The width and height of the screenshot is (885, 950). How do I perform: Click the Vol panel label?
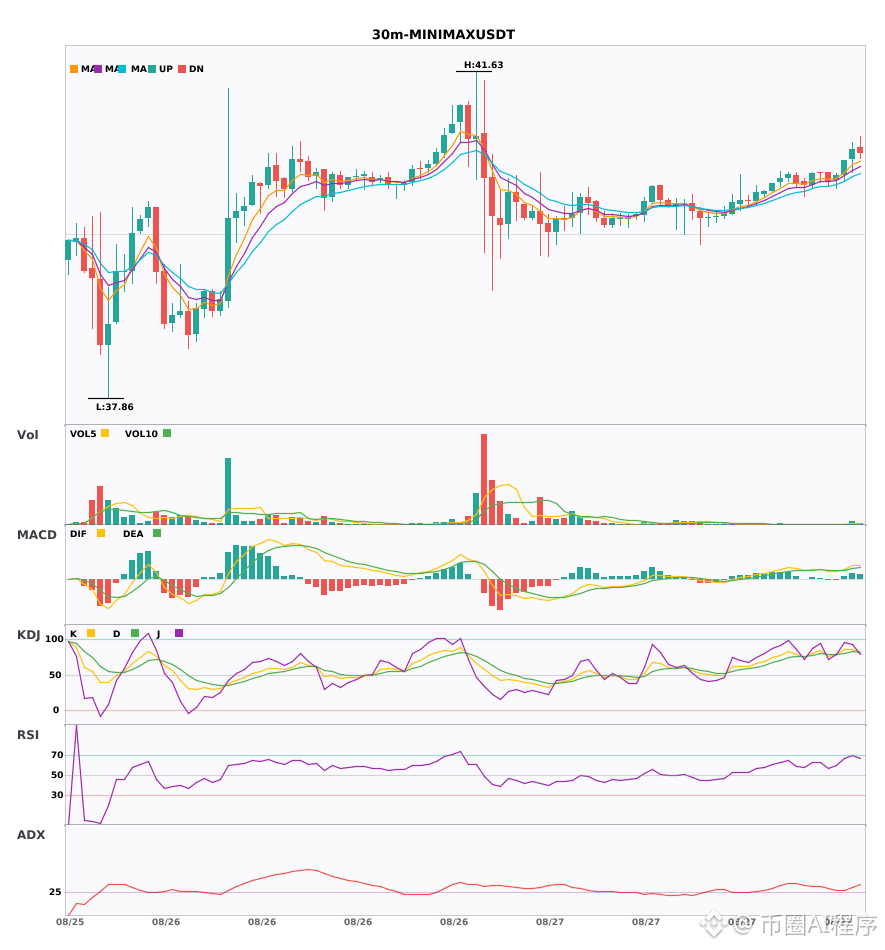(28, 435)
